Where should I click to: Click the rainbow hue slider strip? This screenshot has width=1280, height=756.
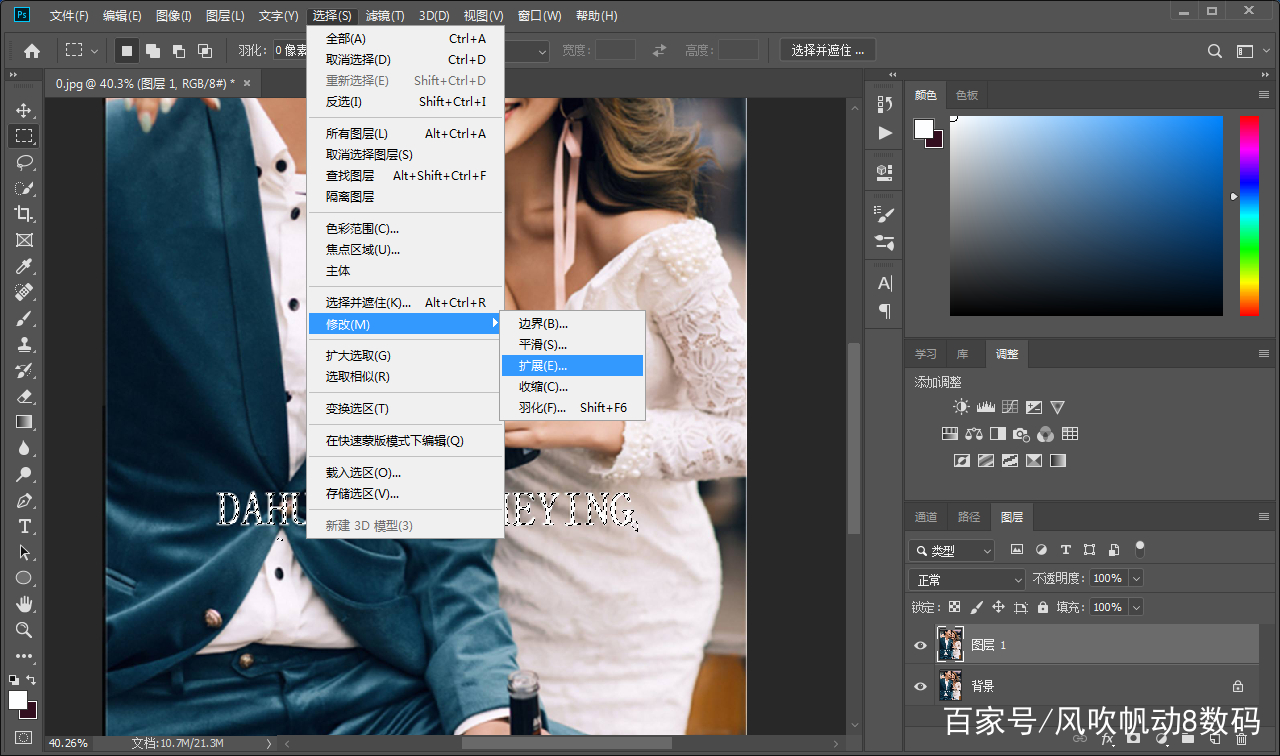(x=1249, y=215)
